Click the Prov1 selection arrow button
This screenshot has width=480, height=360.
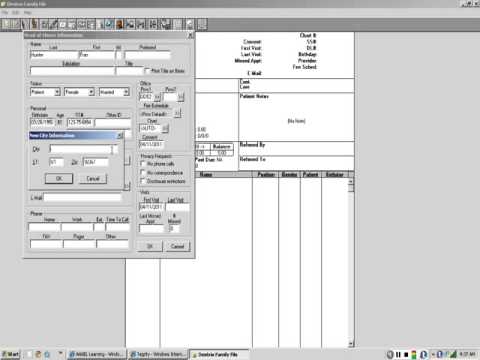(x=157, y=97)
